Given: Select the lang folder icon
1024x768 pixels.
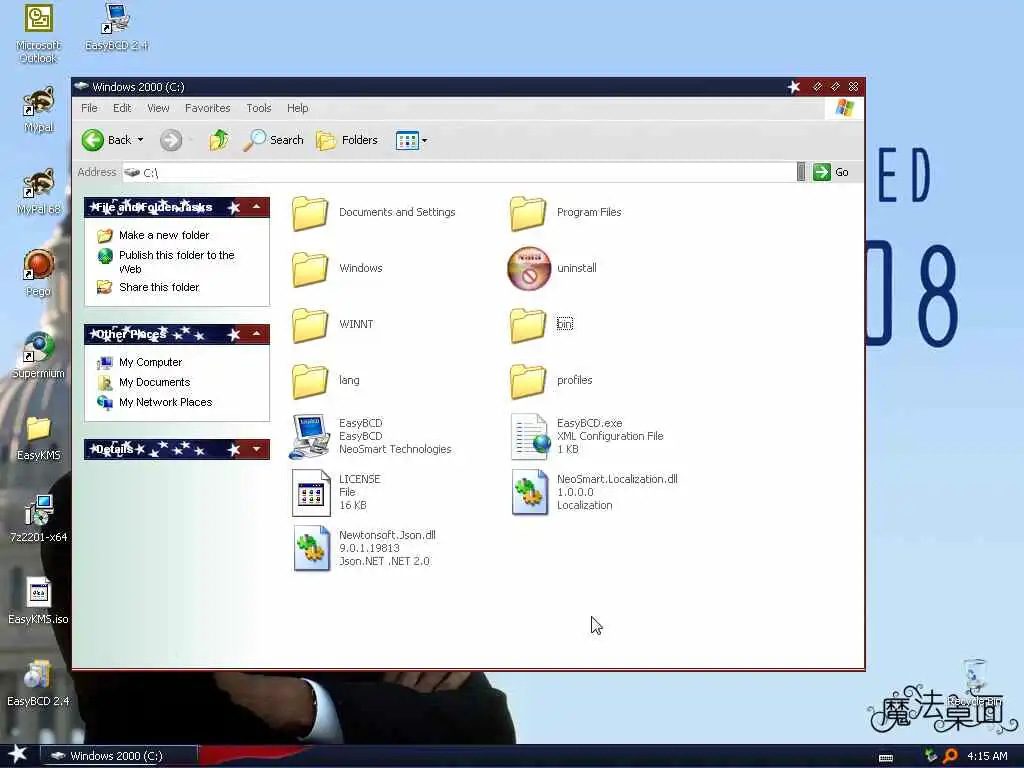Looking at the screenshot, I should point(310,381).
